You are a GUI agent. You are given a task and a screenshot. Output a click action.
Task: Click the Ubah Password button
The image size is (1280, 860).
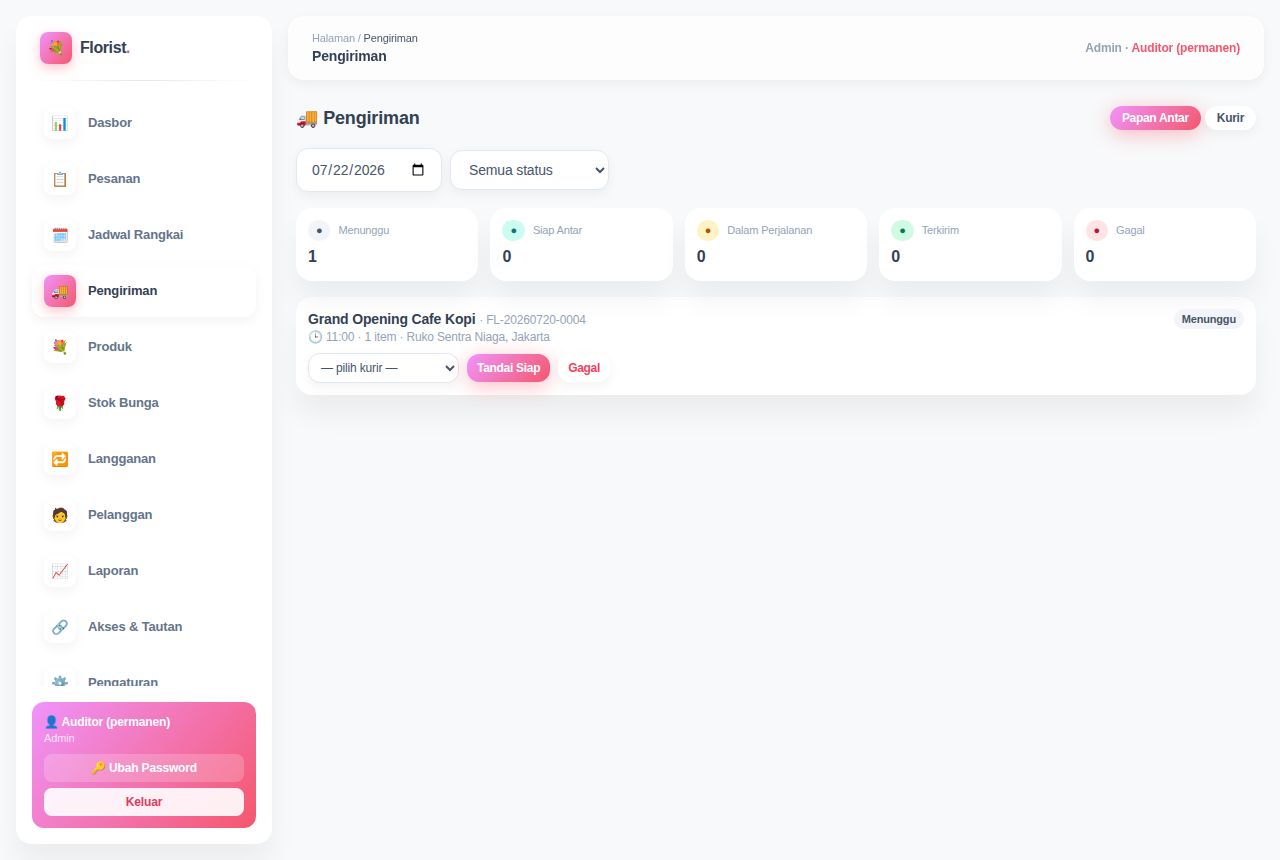(144, 768)
